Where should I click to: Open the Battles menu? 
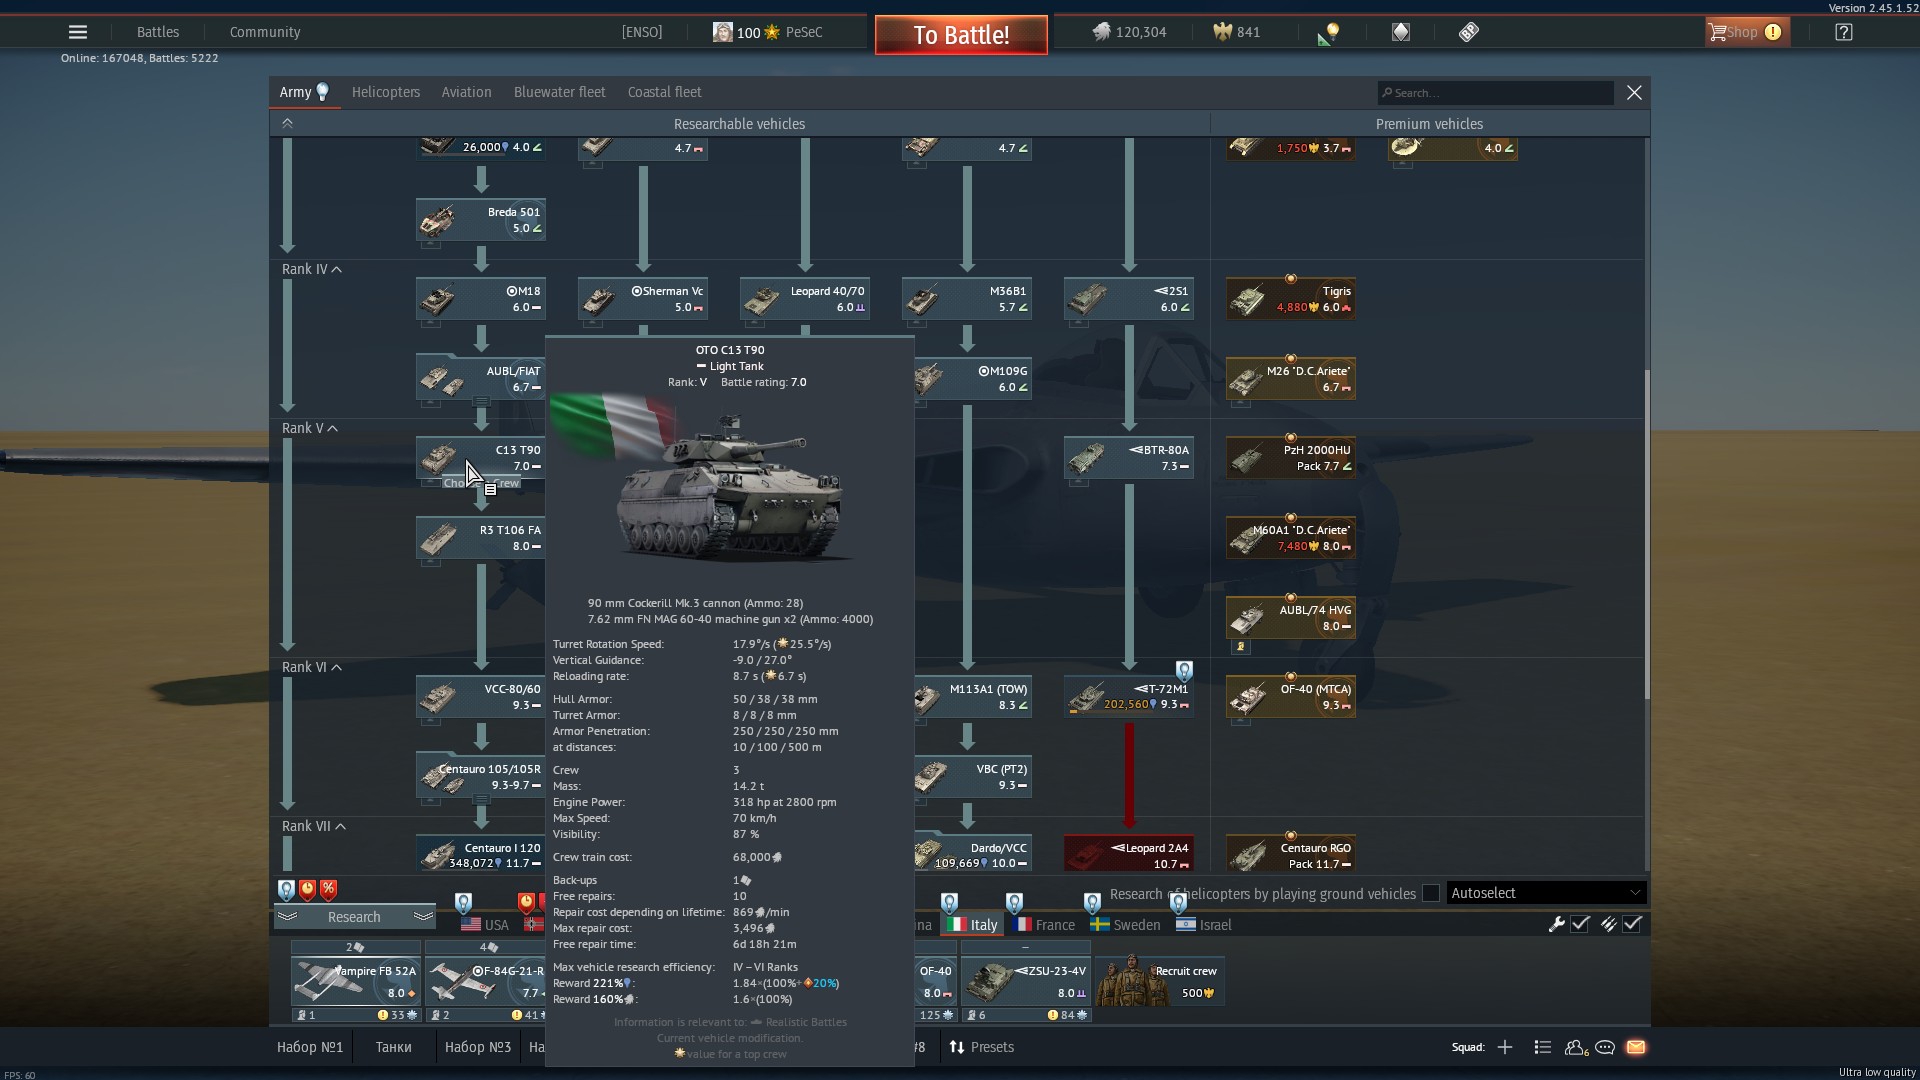point(158,32)
